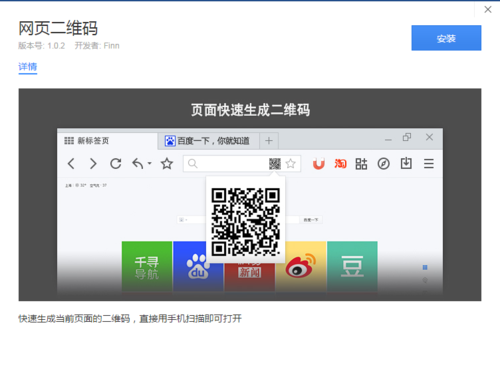Click the blue page indicator dot at right
Image resolution: width=500 pixels, height=379 pixels.
[x=425, y=267]
